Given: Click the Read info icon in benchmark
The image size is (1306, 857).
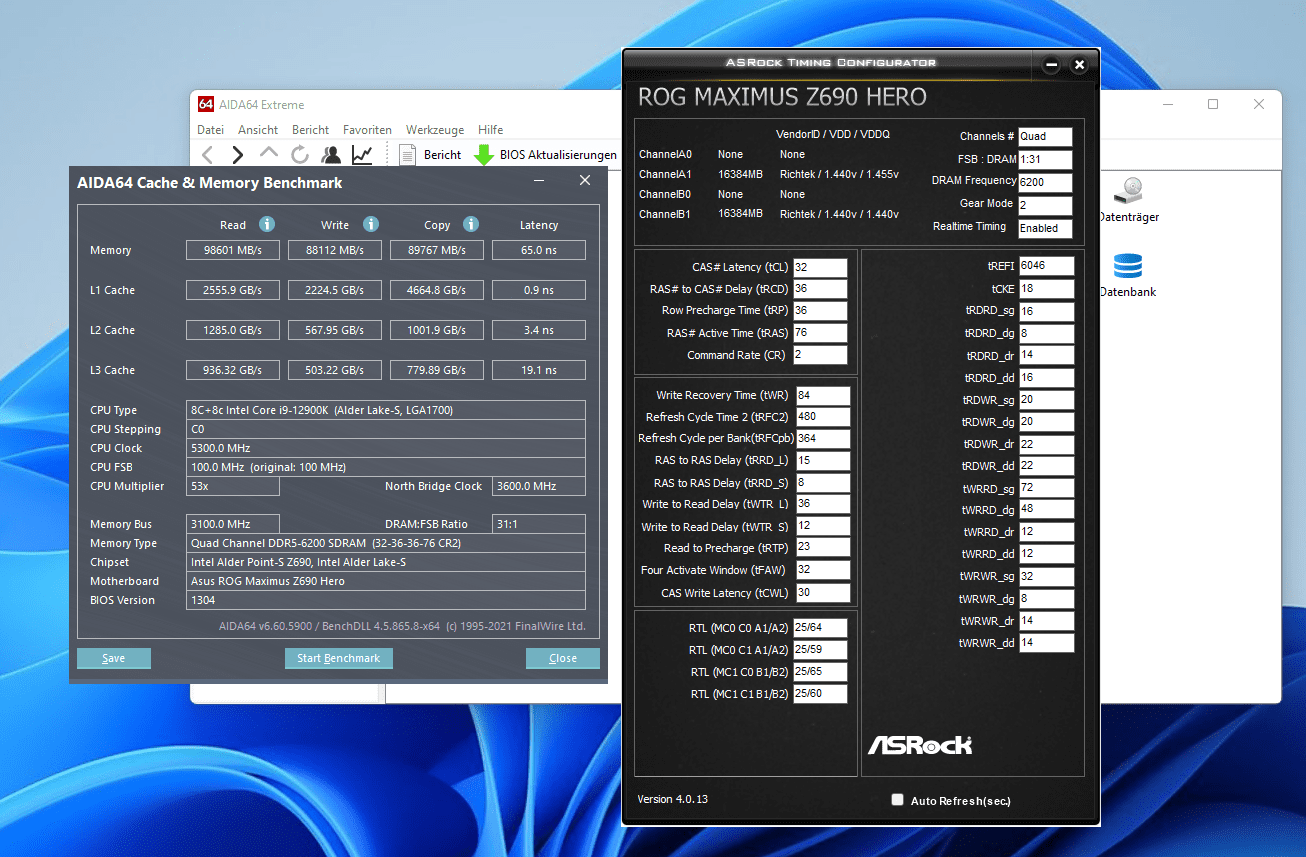Looking at the screenshot, I should (x=267, y=224).
